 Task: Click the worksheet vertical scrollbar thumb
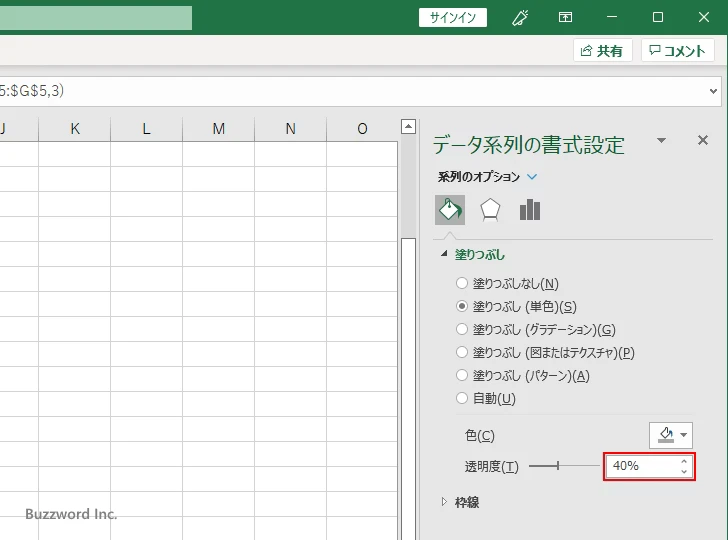point(408,389)
